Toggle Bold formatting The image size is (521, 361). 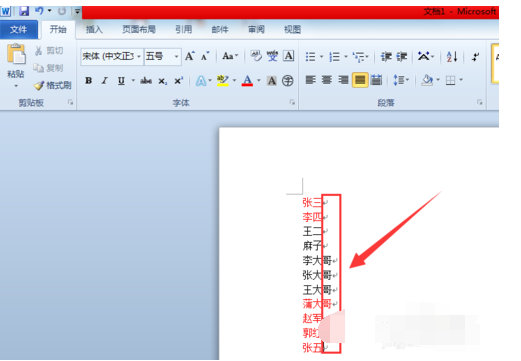tap(88, 81)
